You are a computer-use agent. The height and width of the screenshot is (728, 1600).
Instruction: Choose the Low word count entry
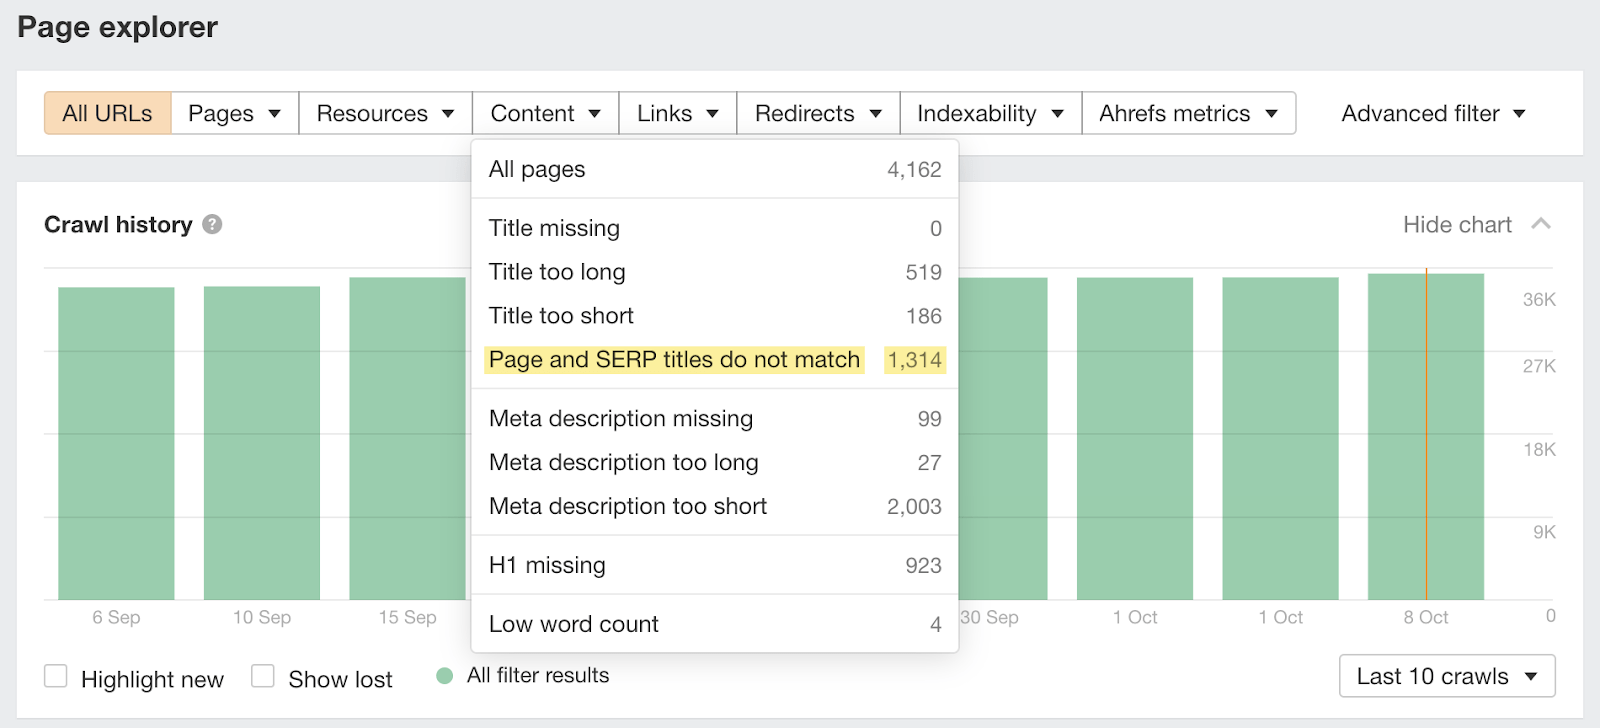point(574,625)
